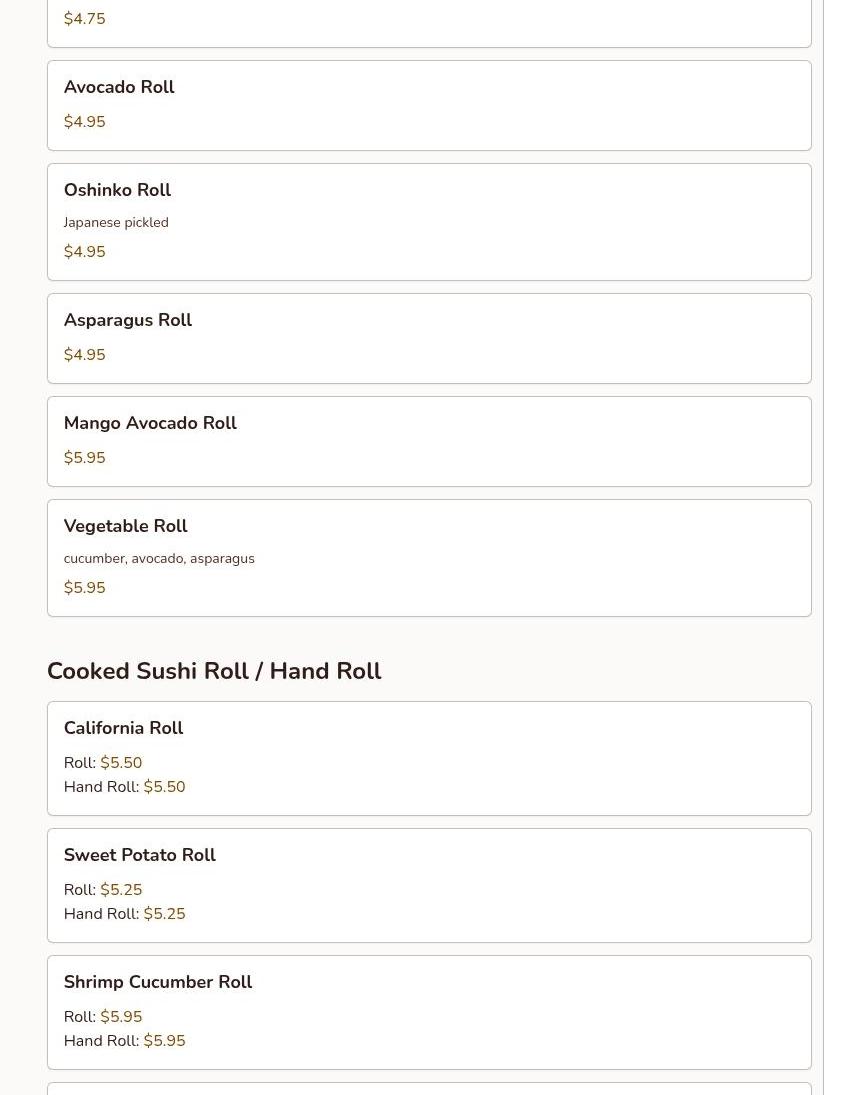
Task: Select the Oshinko Roll menu card
Action: [x=429, y=222]
